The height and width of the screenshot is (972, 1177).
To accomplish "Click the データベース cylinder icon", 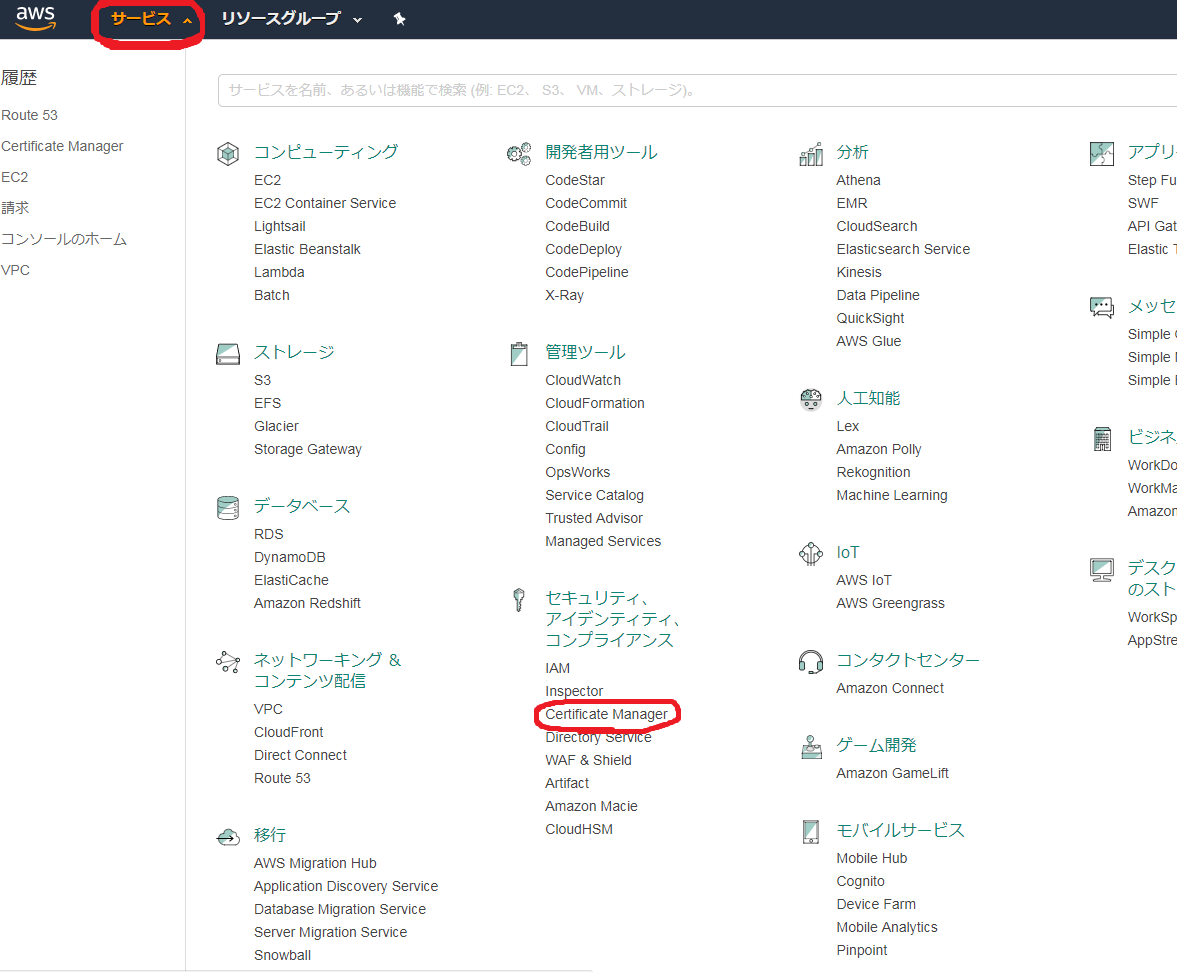I will click(x=228, y=507).
